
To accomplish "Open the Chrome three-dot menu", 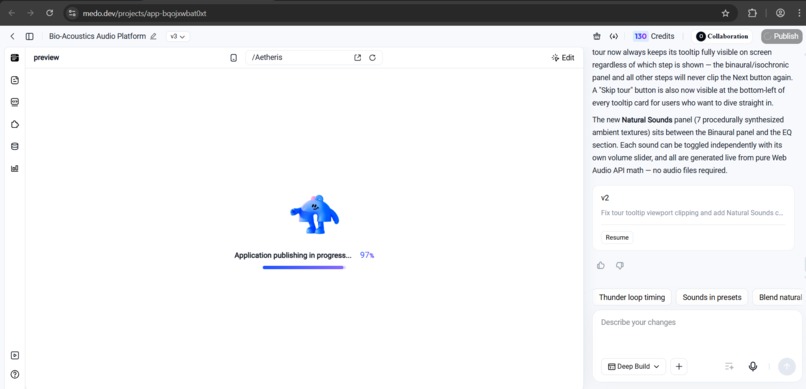I will (799, 13).
